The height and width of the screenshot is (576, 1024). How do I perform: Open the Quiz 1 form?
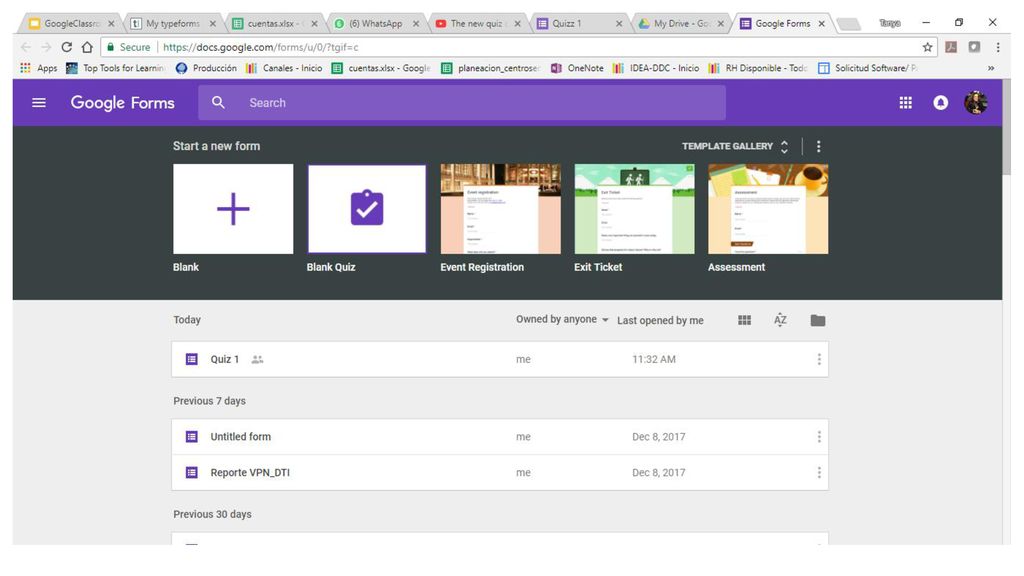point(500,359)
